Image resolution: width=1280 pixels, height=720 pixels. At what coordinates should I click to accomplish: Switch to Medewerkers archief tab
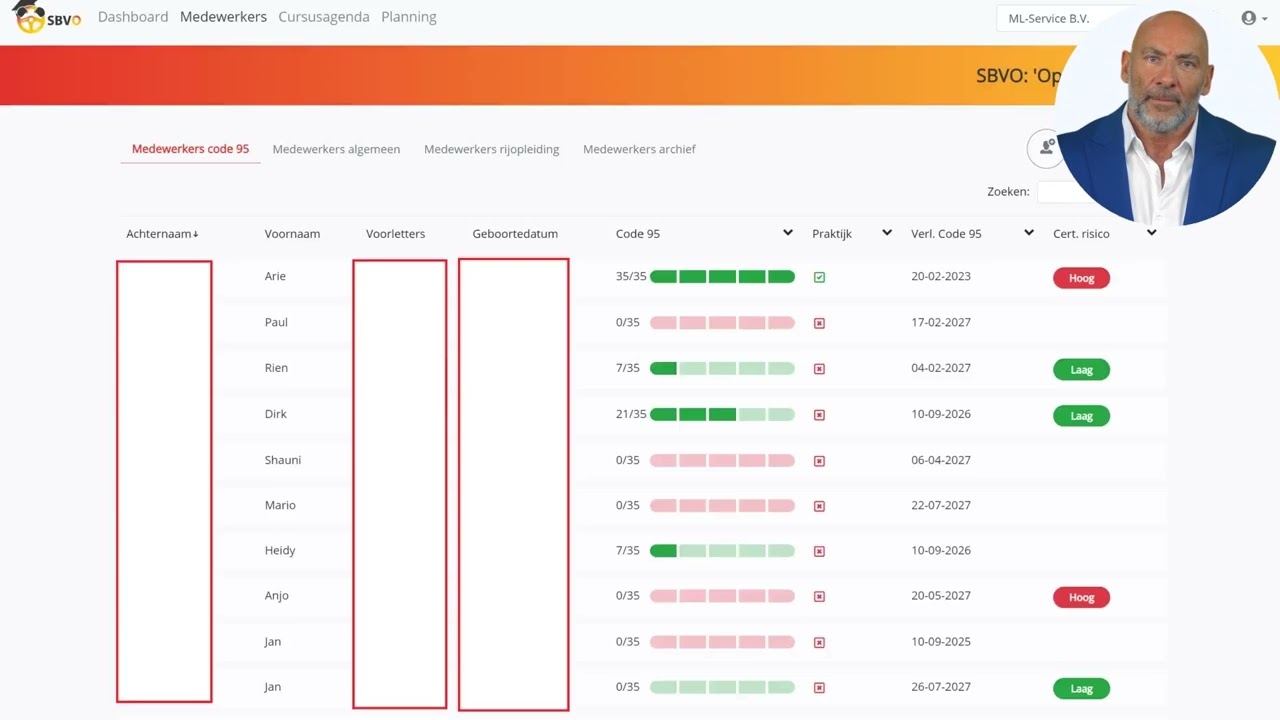point(639,149)
